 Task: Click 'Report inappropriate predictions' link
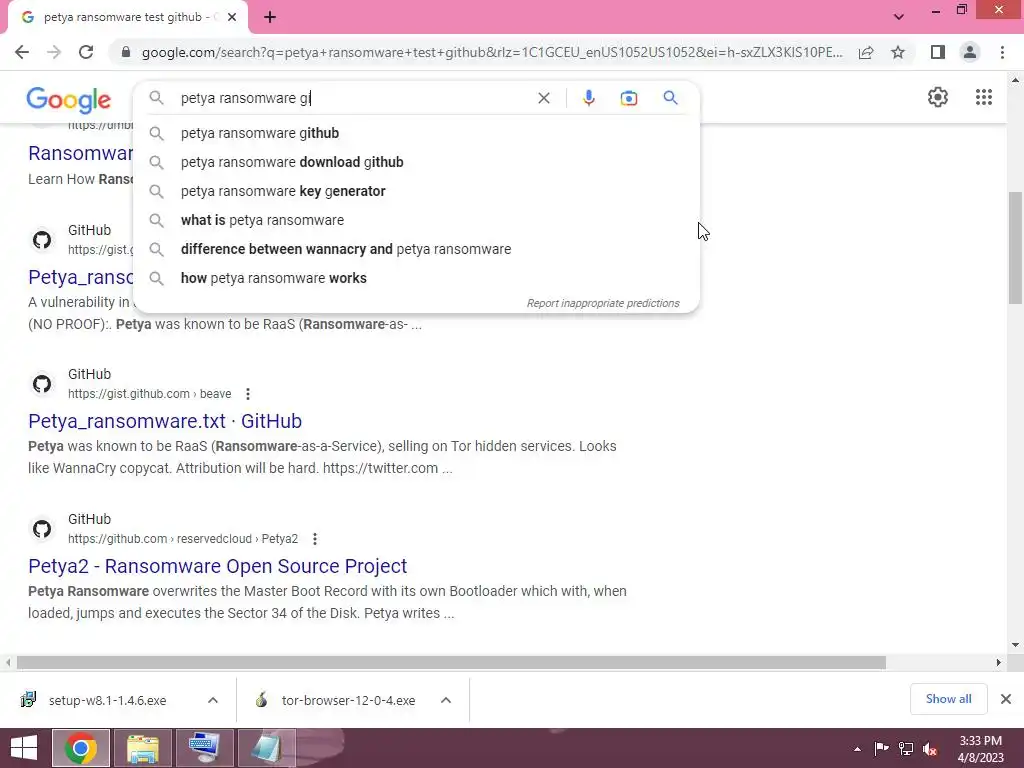[603, 304]
